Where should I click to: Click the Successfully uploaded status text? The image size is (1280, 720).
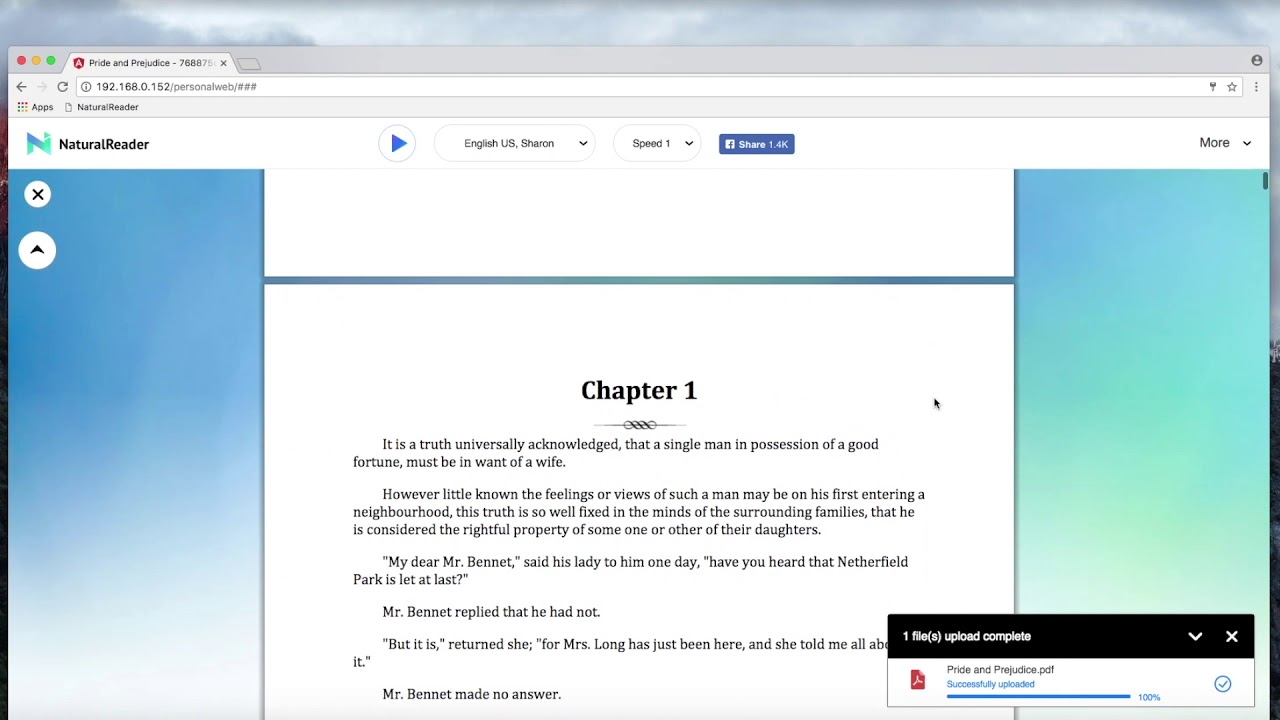pyautogui.click(x=990, y=684)
